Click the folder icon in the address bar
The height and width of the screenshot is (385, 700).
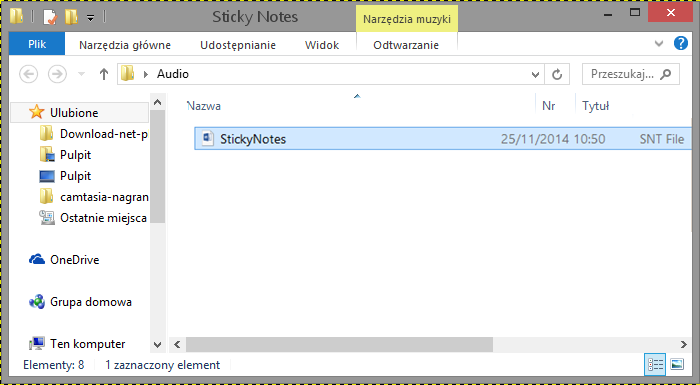(128, 73)
